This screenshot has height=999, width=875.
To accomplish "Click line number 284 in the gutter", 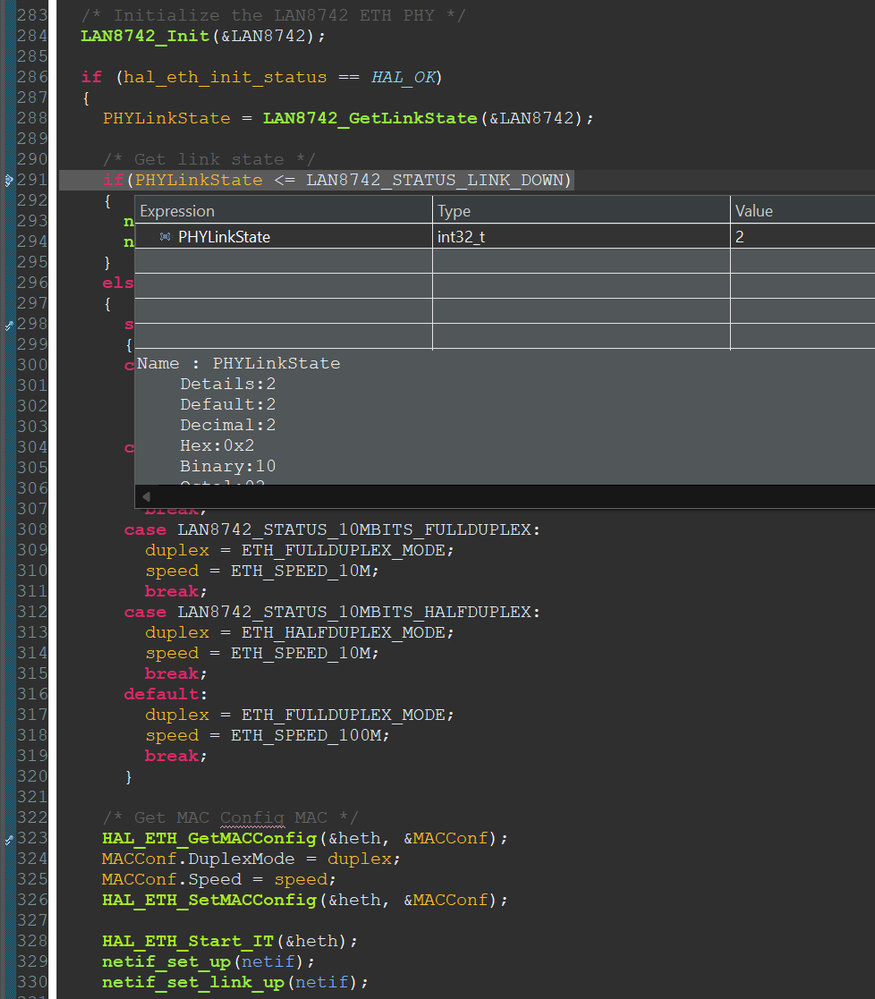I will click(33, 36).
